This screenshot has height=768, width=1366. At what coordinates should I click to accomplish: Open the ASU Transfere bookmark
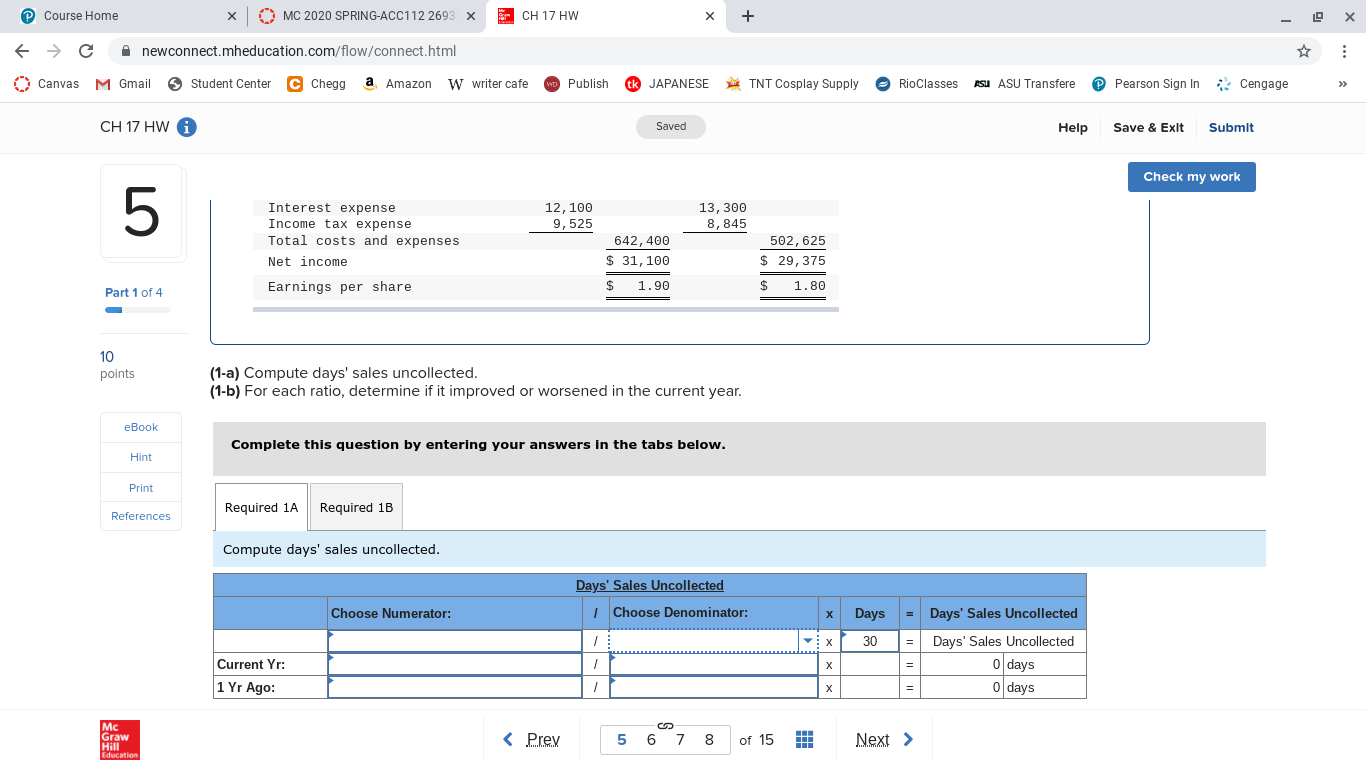tap(1025, 84)
